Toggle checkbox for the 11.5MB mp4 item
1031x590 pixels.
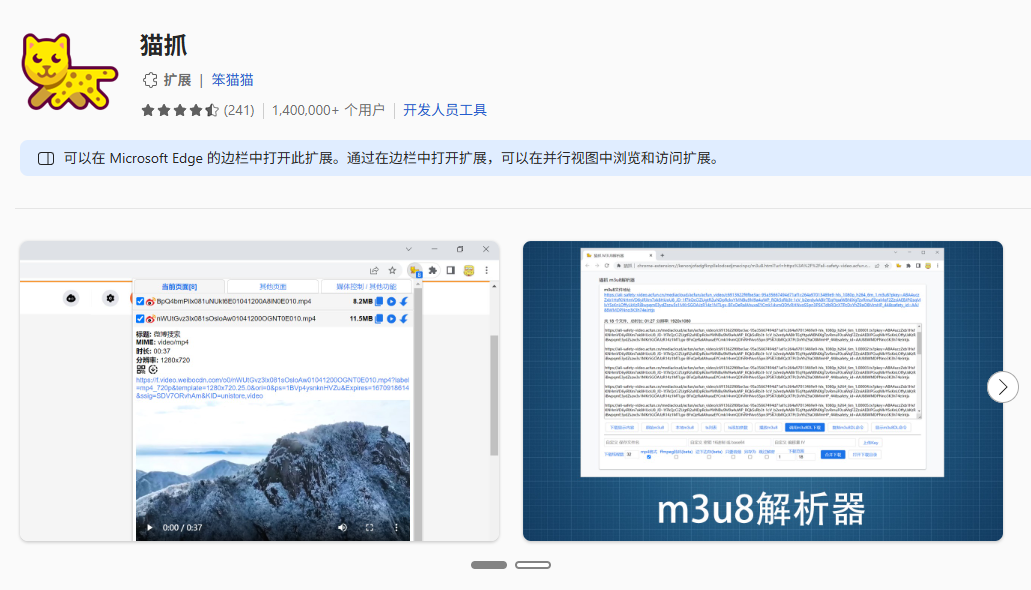coord(140,318)
